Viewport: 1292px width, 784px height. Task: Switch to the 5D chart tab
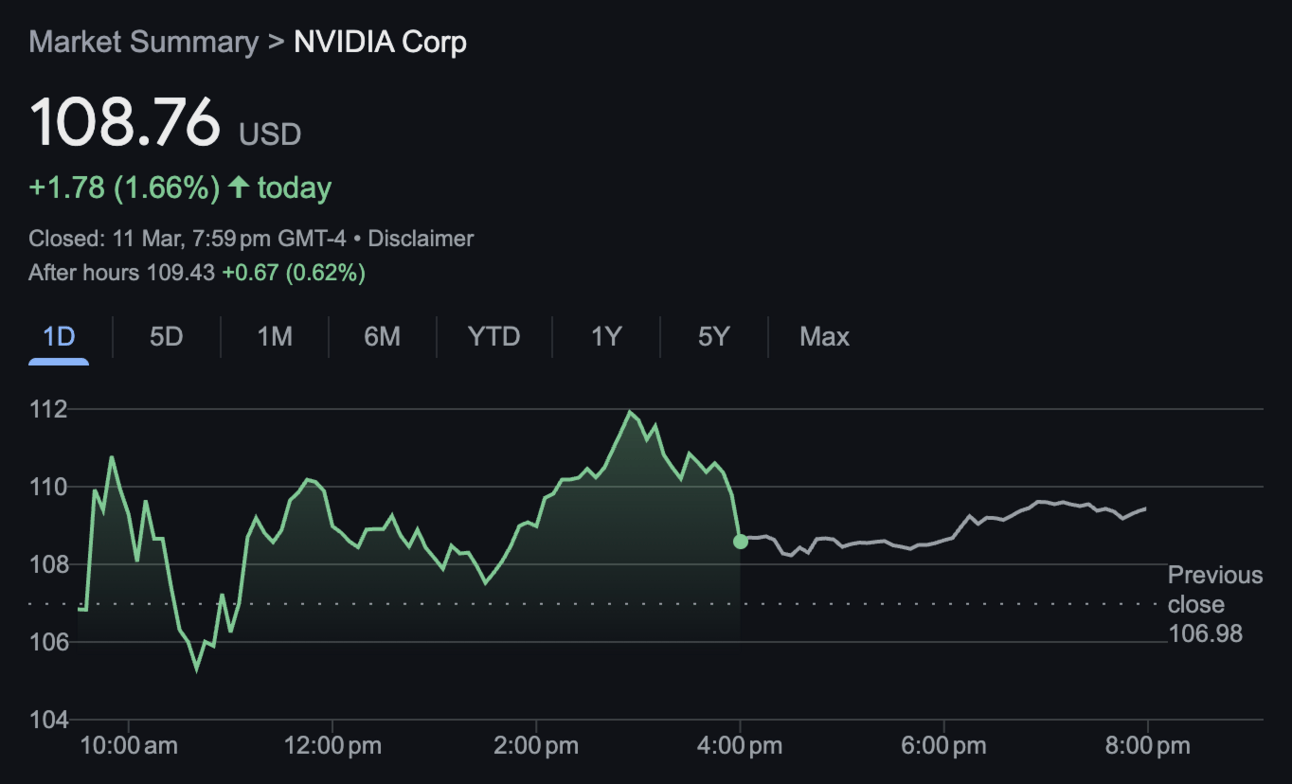[x=166, y=337]
